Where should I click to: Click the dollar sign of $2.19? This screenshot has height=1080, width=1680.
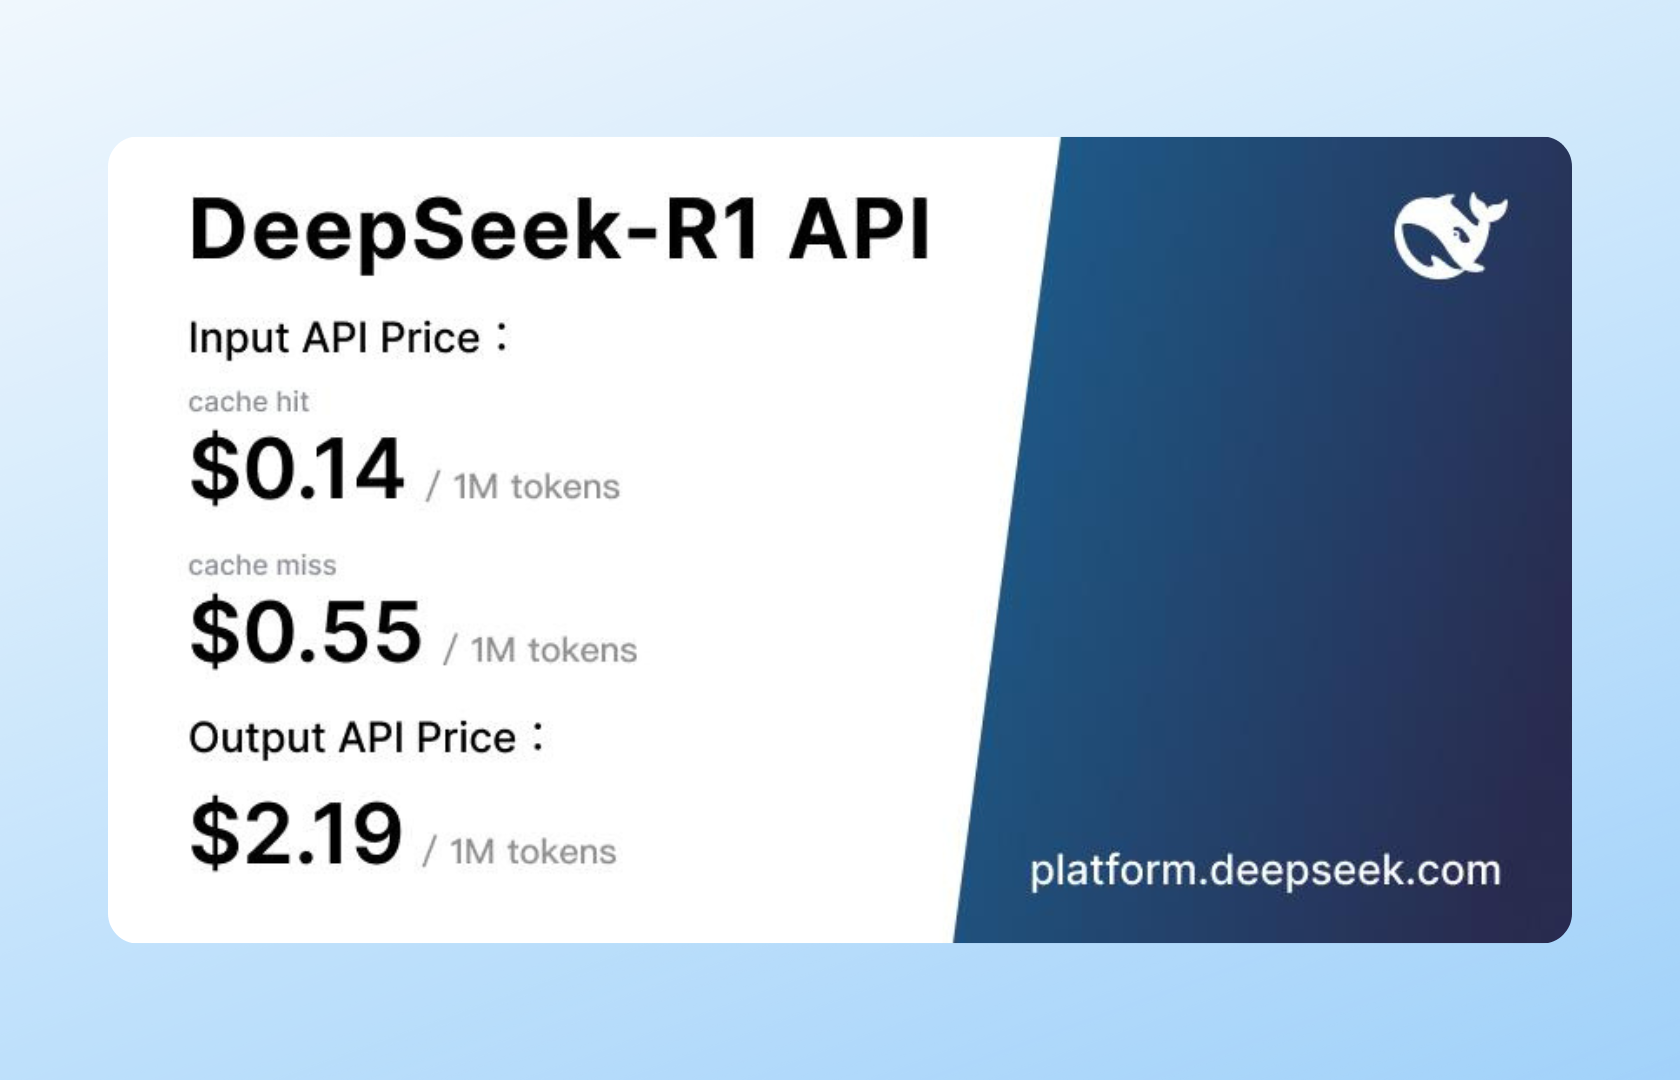pyautogui.click(x=213, y=833)
